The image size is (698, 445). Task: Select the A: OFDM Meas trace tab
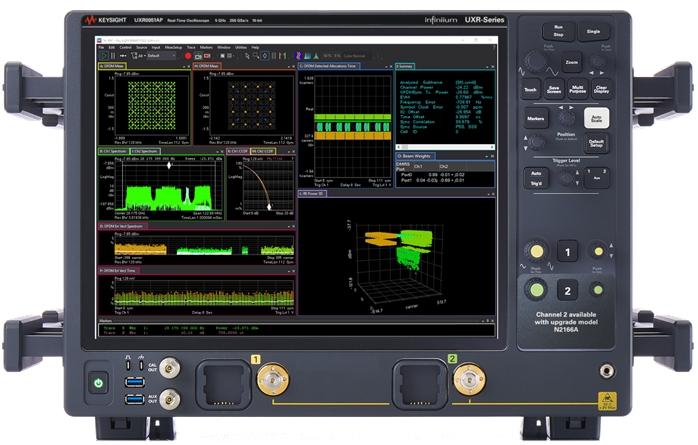(112, 66)
